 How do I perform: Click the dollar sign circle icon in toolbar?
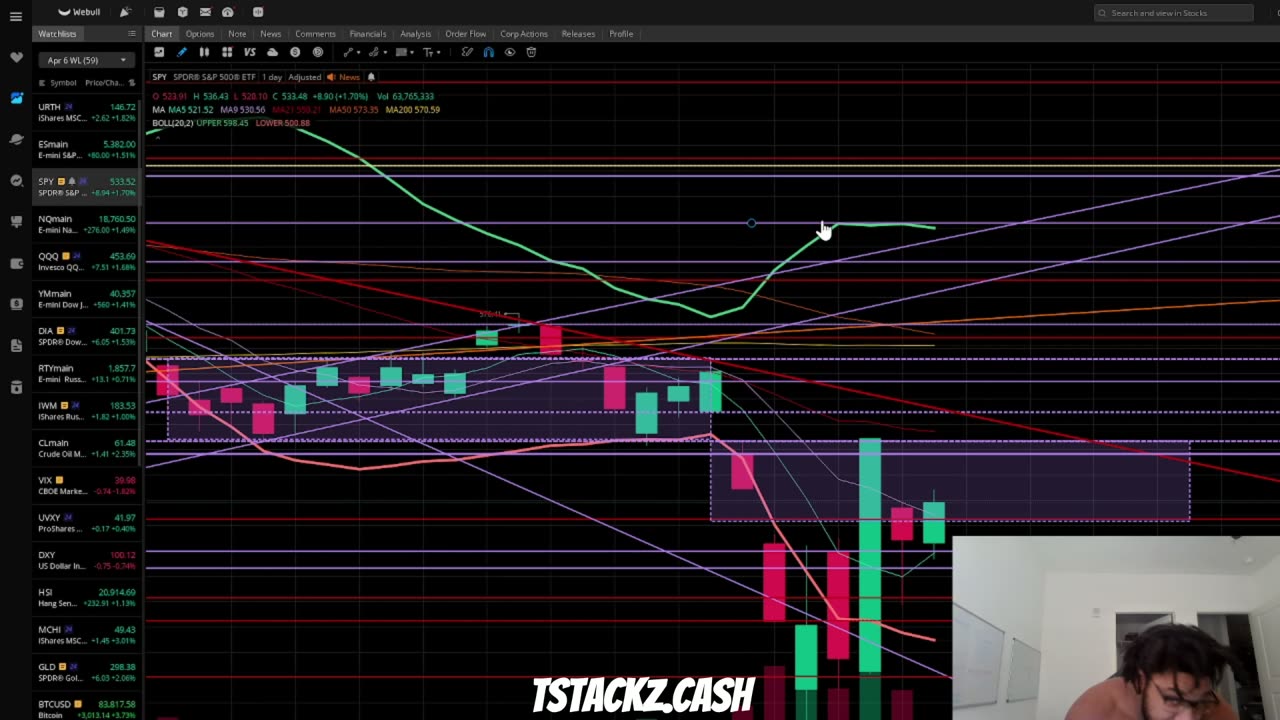295,52
